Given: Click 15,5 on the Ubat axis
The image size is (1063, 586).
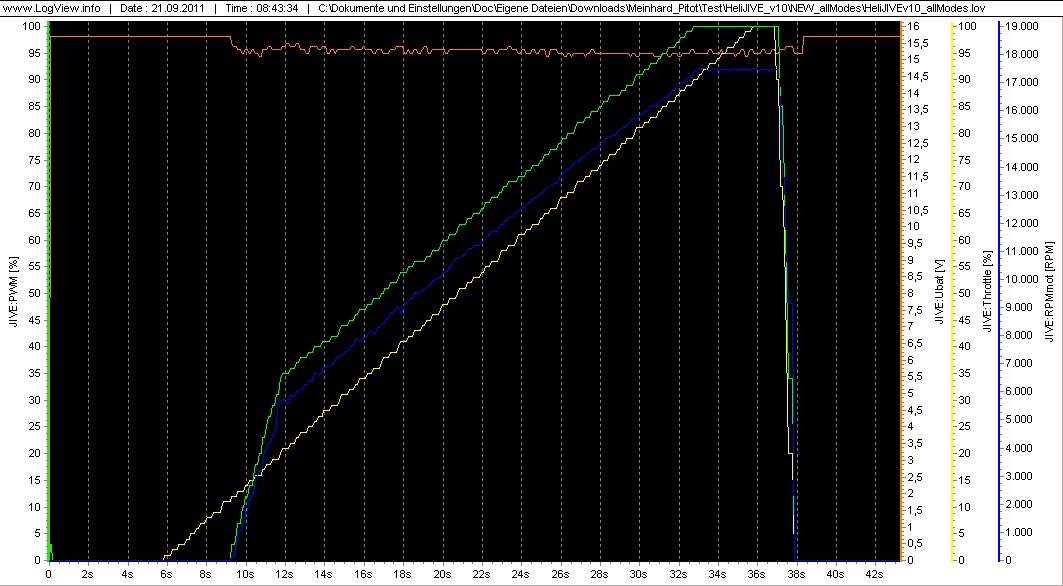Looking at the screenshot, I should pyautogui.click(x=917, y=43).
